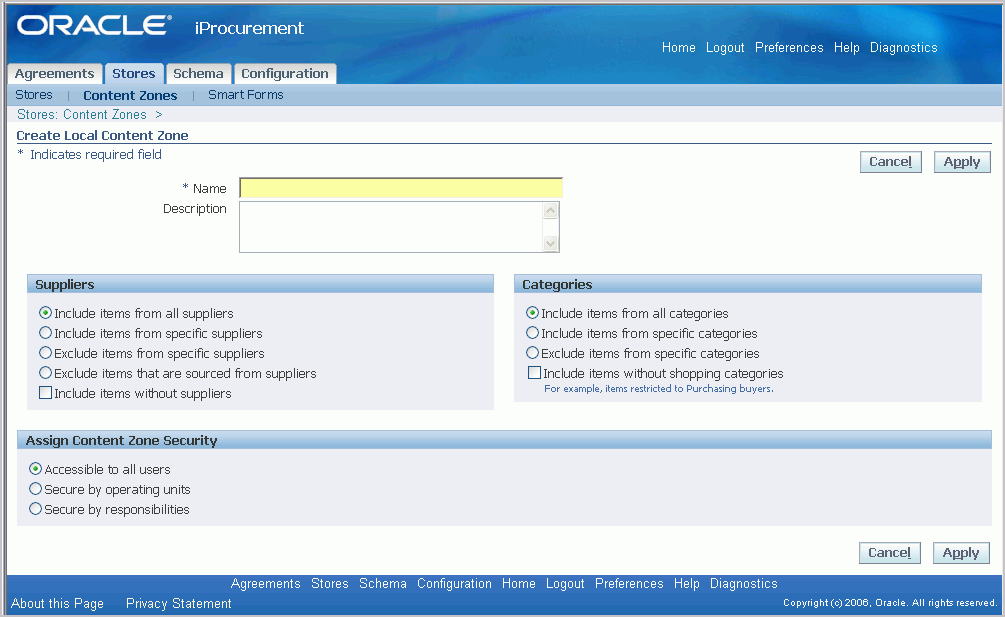Click the footer Stores link
This screenshot has width=1005, height=617.
point(329,584)
